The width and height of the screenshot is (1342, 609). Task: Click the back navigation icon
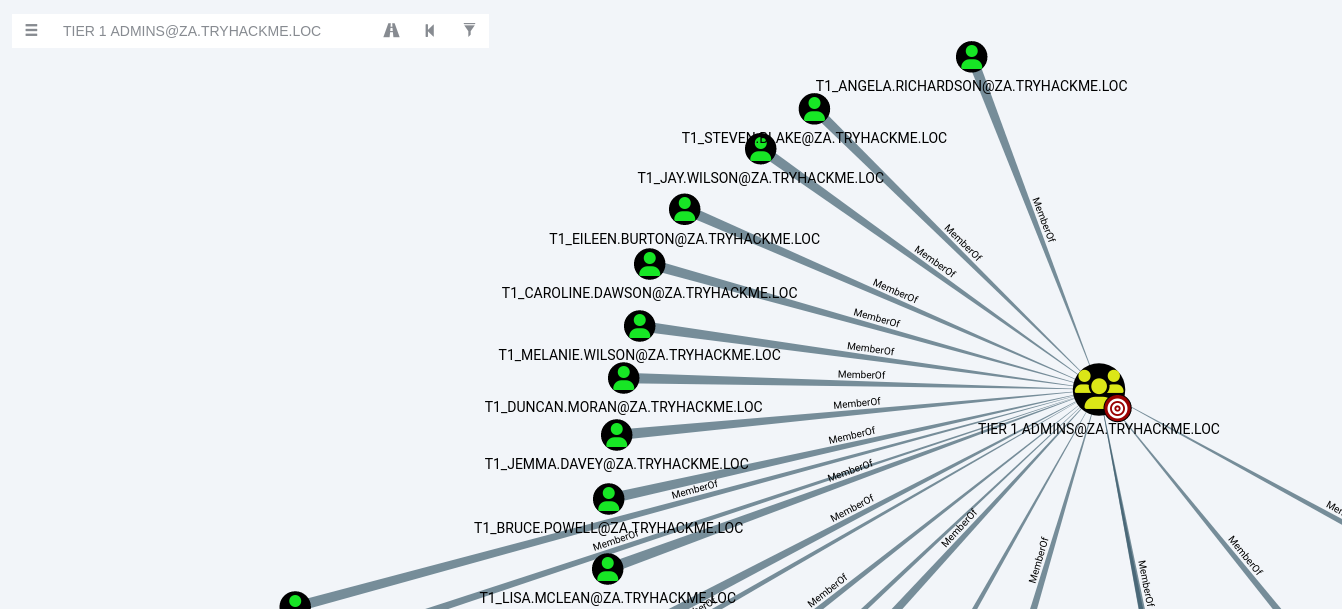coord(430,31)
